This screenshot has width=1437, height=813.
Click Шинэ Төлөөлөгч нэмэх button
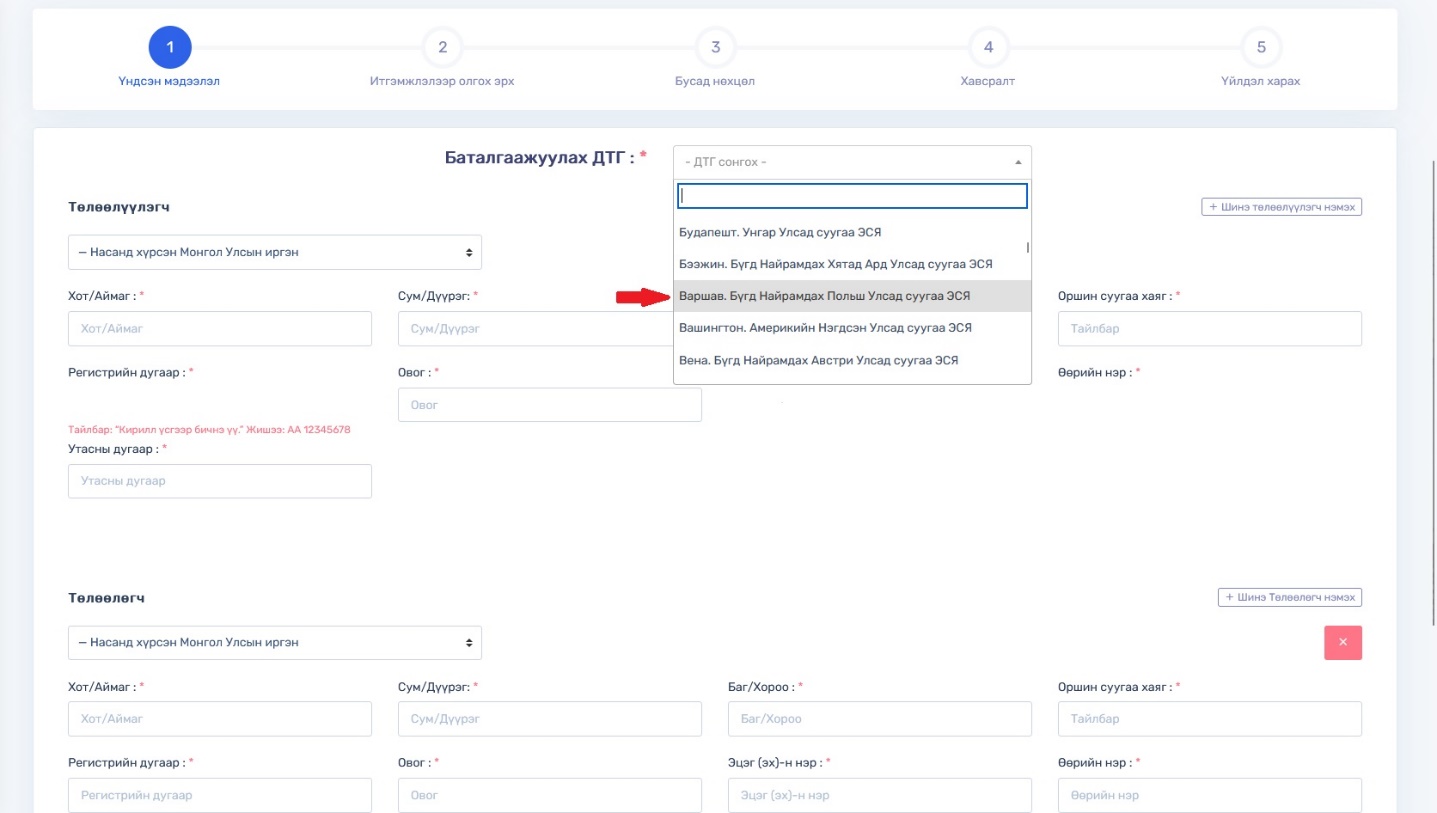pos(1289,597)
